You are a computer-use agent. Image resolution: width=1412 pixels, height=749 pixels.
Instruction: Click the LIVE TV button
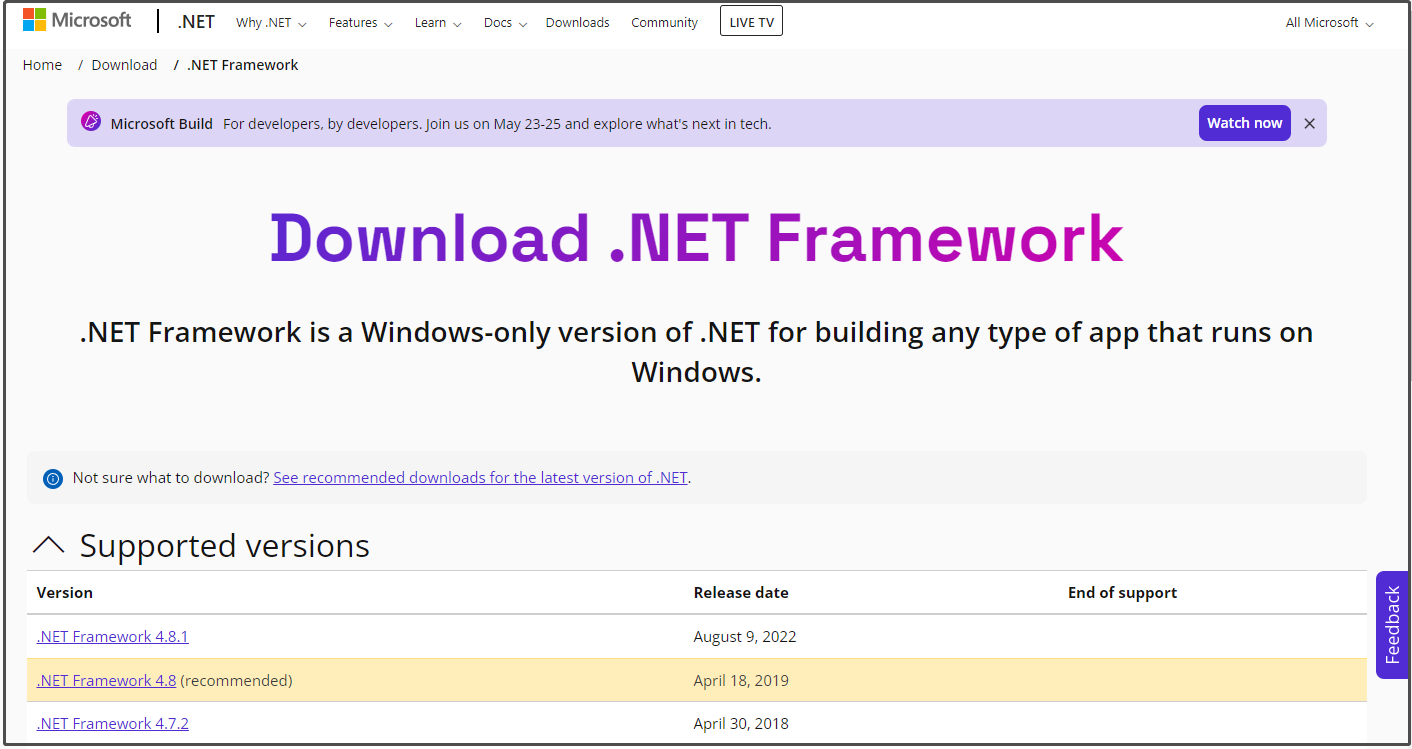(751, 22)
